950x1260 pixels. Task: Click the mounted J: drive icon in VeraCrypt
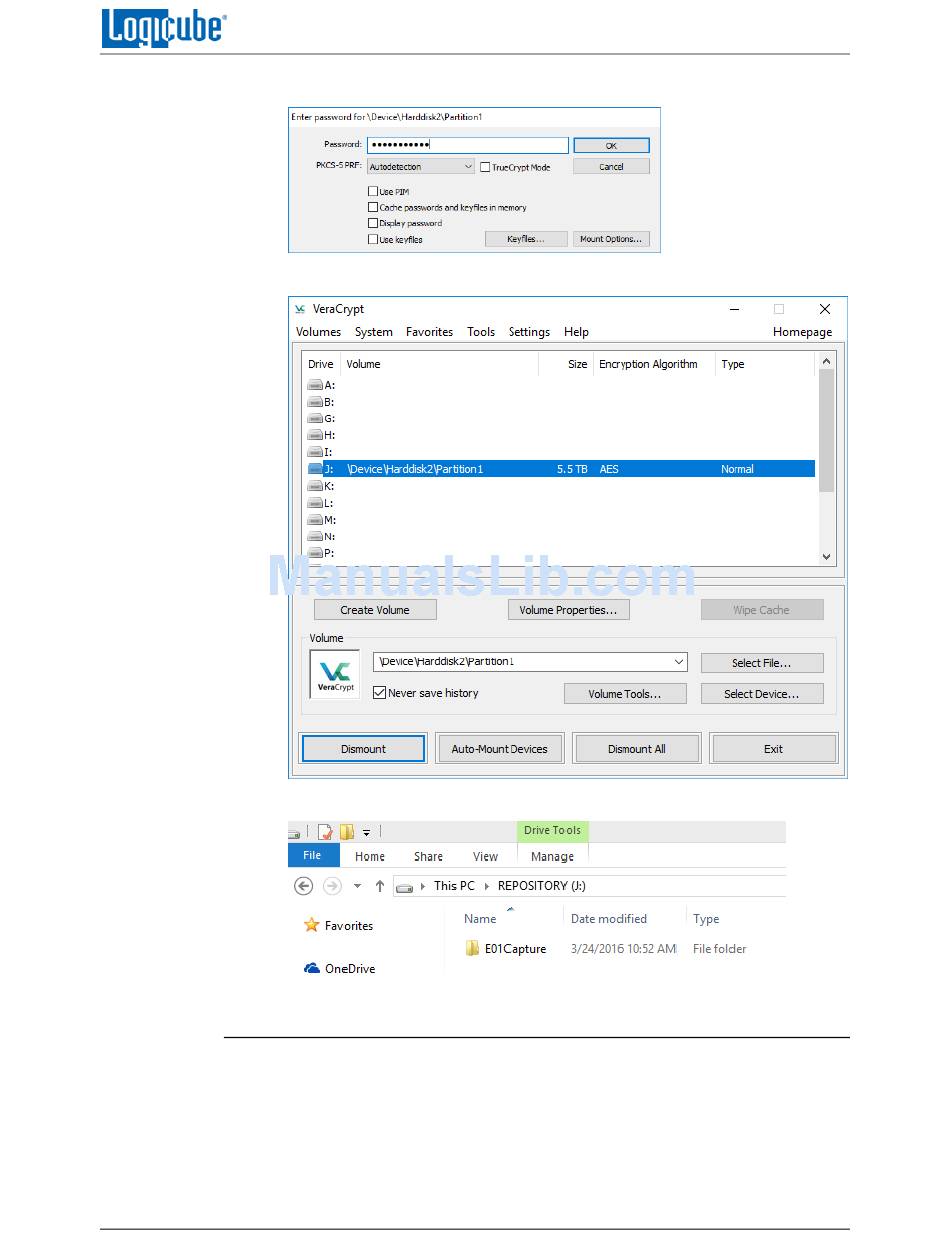click(x=315, y=469)
